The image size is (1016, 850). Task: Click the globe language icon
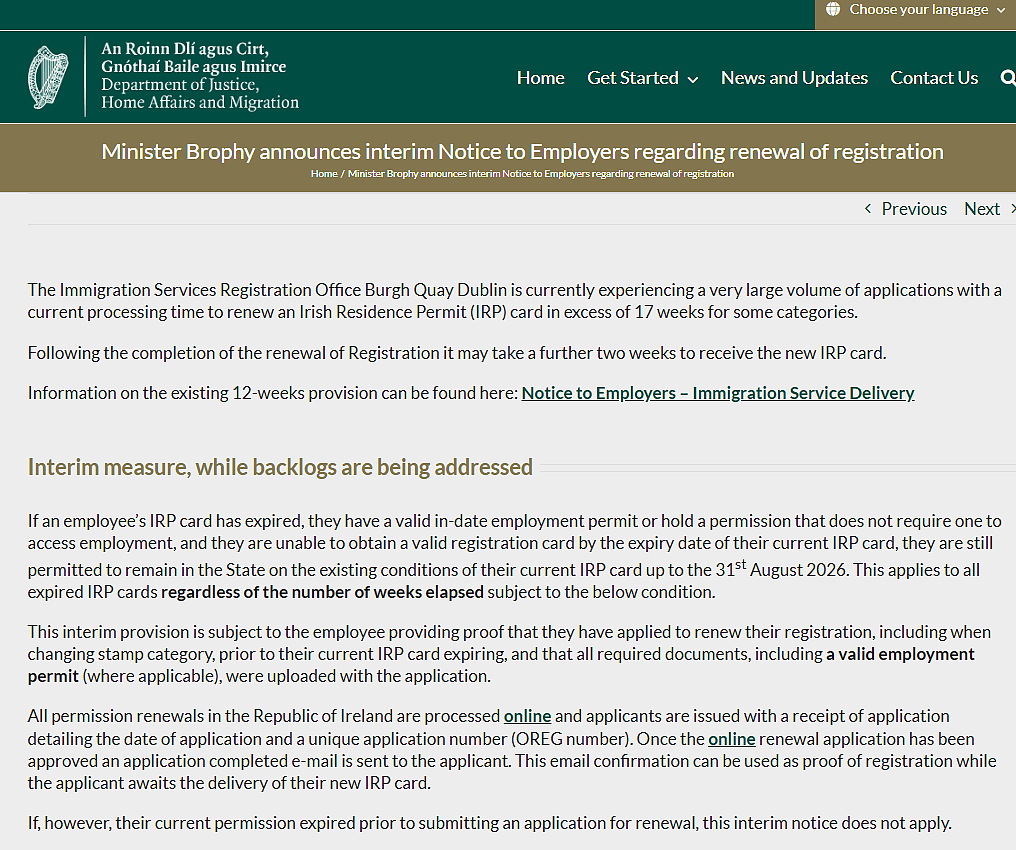point(833,9)
